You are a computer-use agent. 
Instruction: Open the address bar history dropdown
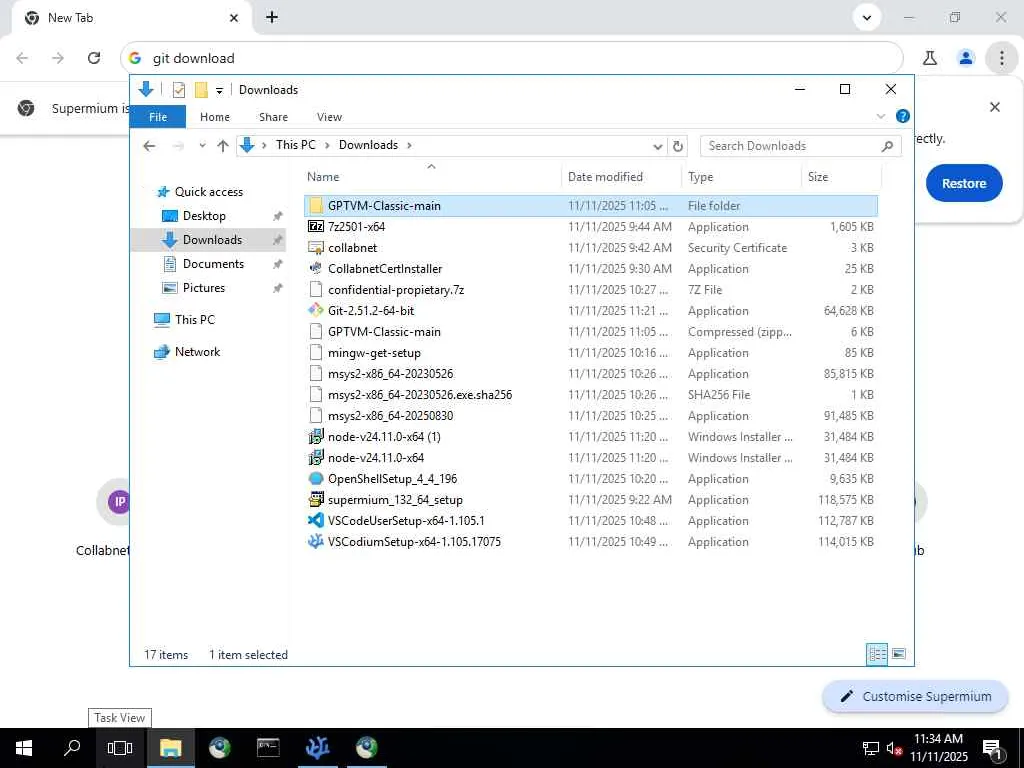(658, 146)
